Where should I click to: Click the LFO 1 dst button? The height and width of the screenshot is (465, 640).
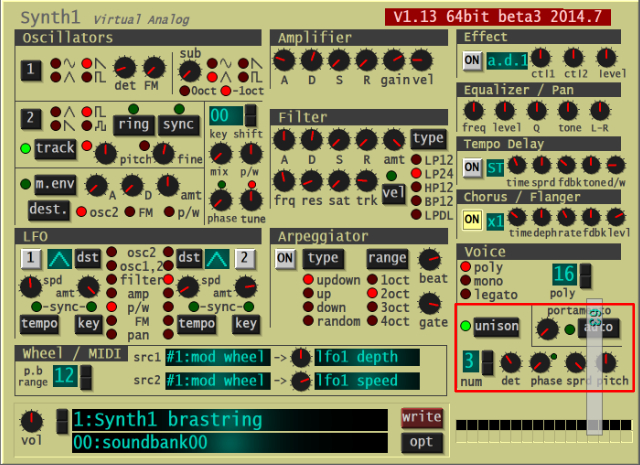(x=88, y=258)
